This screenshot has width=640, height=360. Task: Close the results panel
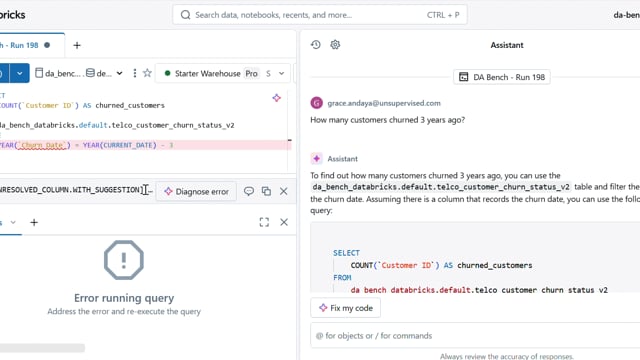284,222
